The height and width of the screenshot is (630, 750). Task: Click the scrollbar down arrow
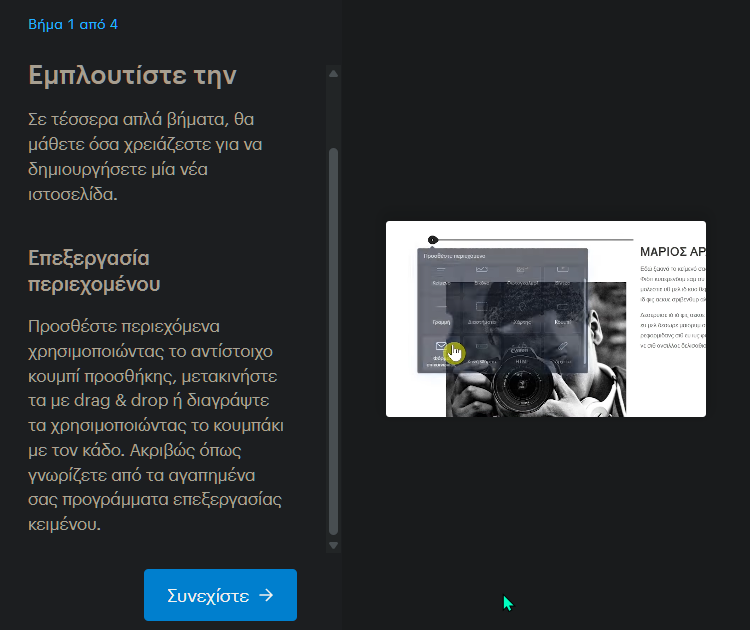click(x=333, y=545)
